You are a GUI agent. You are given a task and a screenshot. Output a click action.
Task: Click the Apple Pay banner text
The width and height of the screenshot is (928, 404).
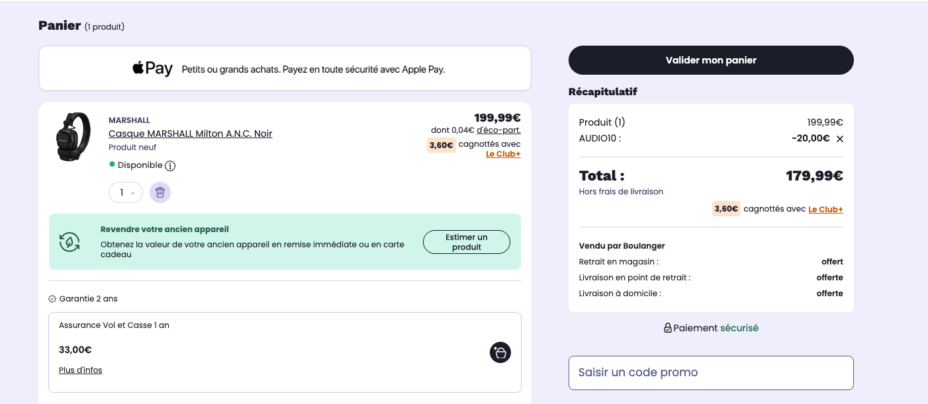313,69
